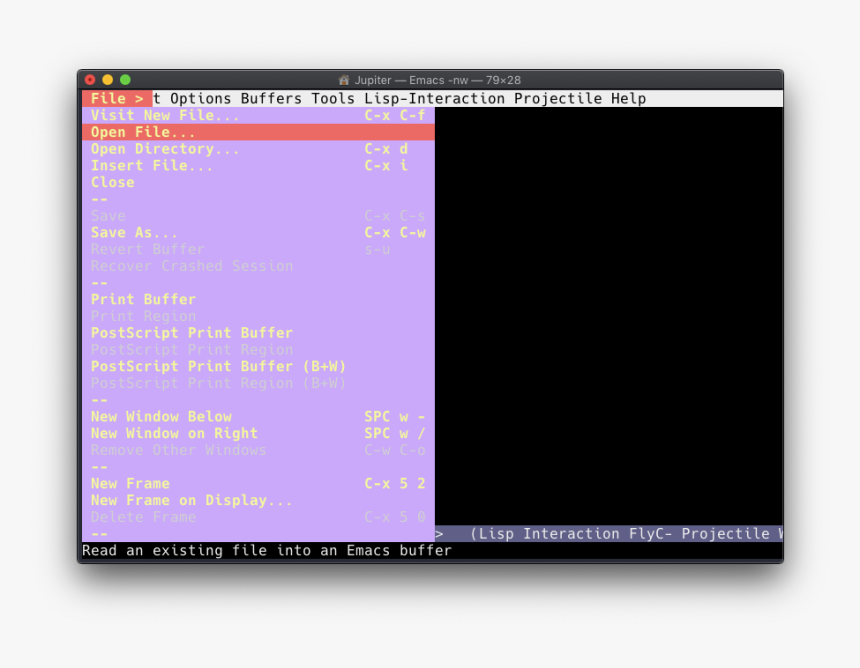Open Directory... from the menu

click(x=163, y=148)
